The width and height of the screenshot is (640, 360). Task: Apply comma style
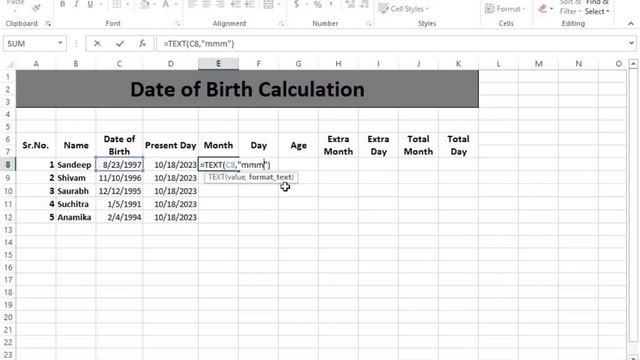331,4
